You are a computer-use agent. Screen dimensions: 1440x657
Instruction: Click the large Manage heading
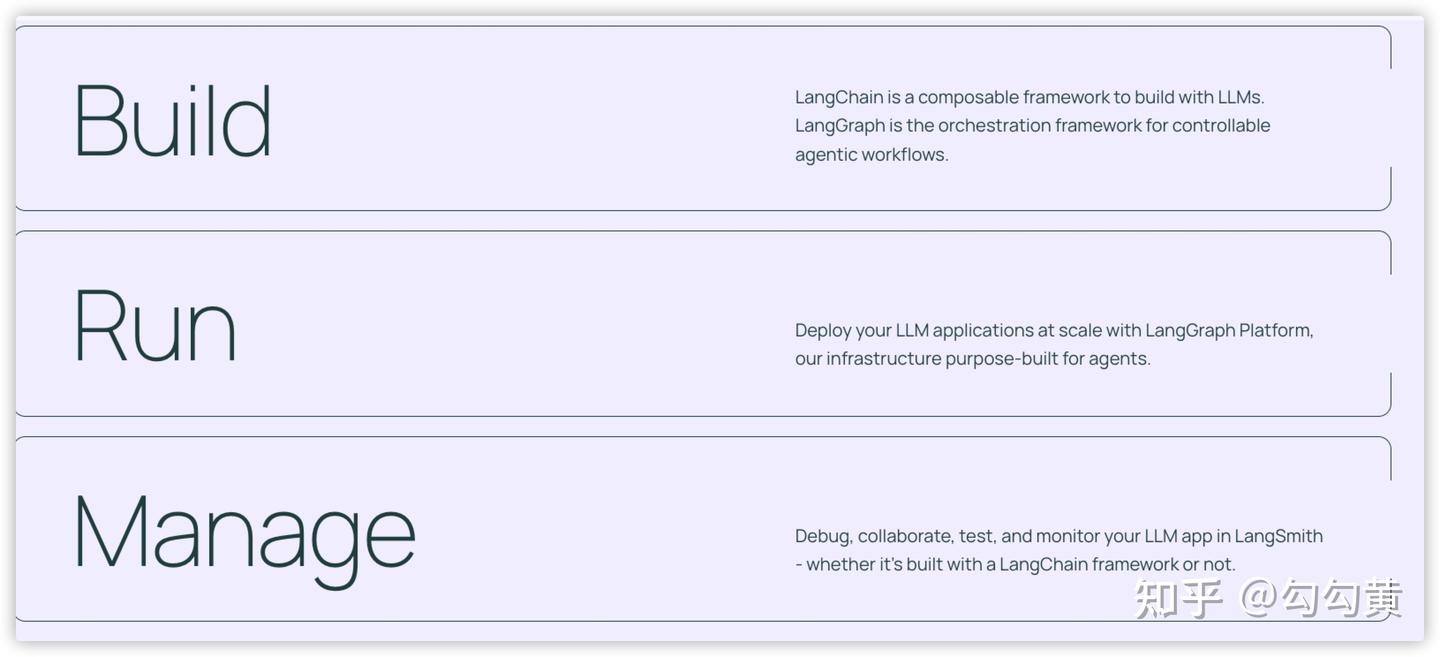[x=245, y=534]
